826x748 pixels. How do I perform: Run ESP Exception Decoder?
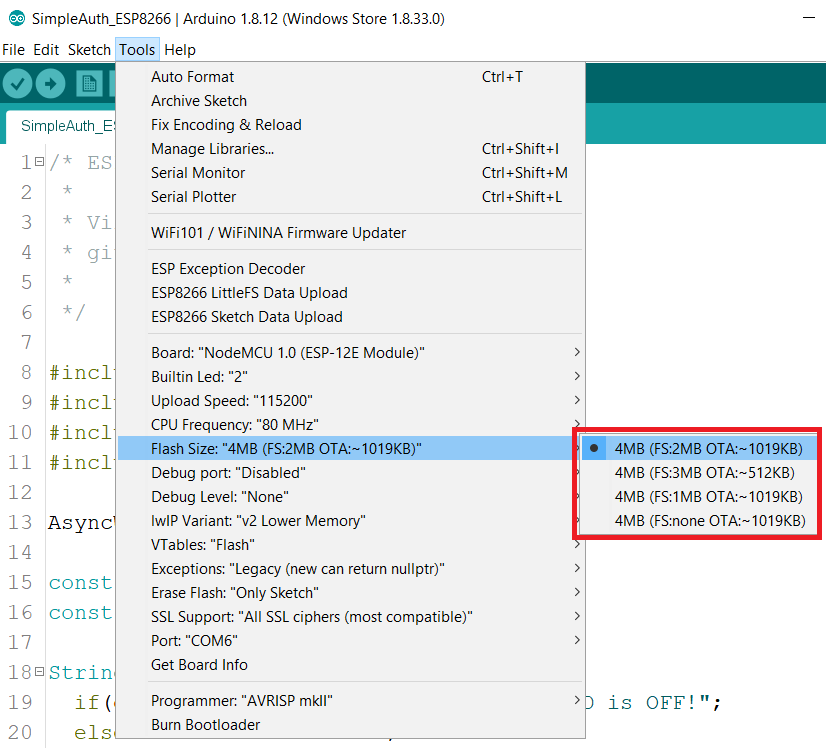[x=350, y=269]
